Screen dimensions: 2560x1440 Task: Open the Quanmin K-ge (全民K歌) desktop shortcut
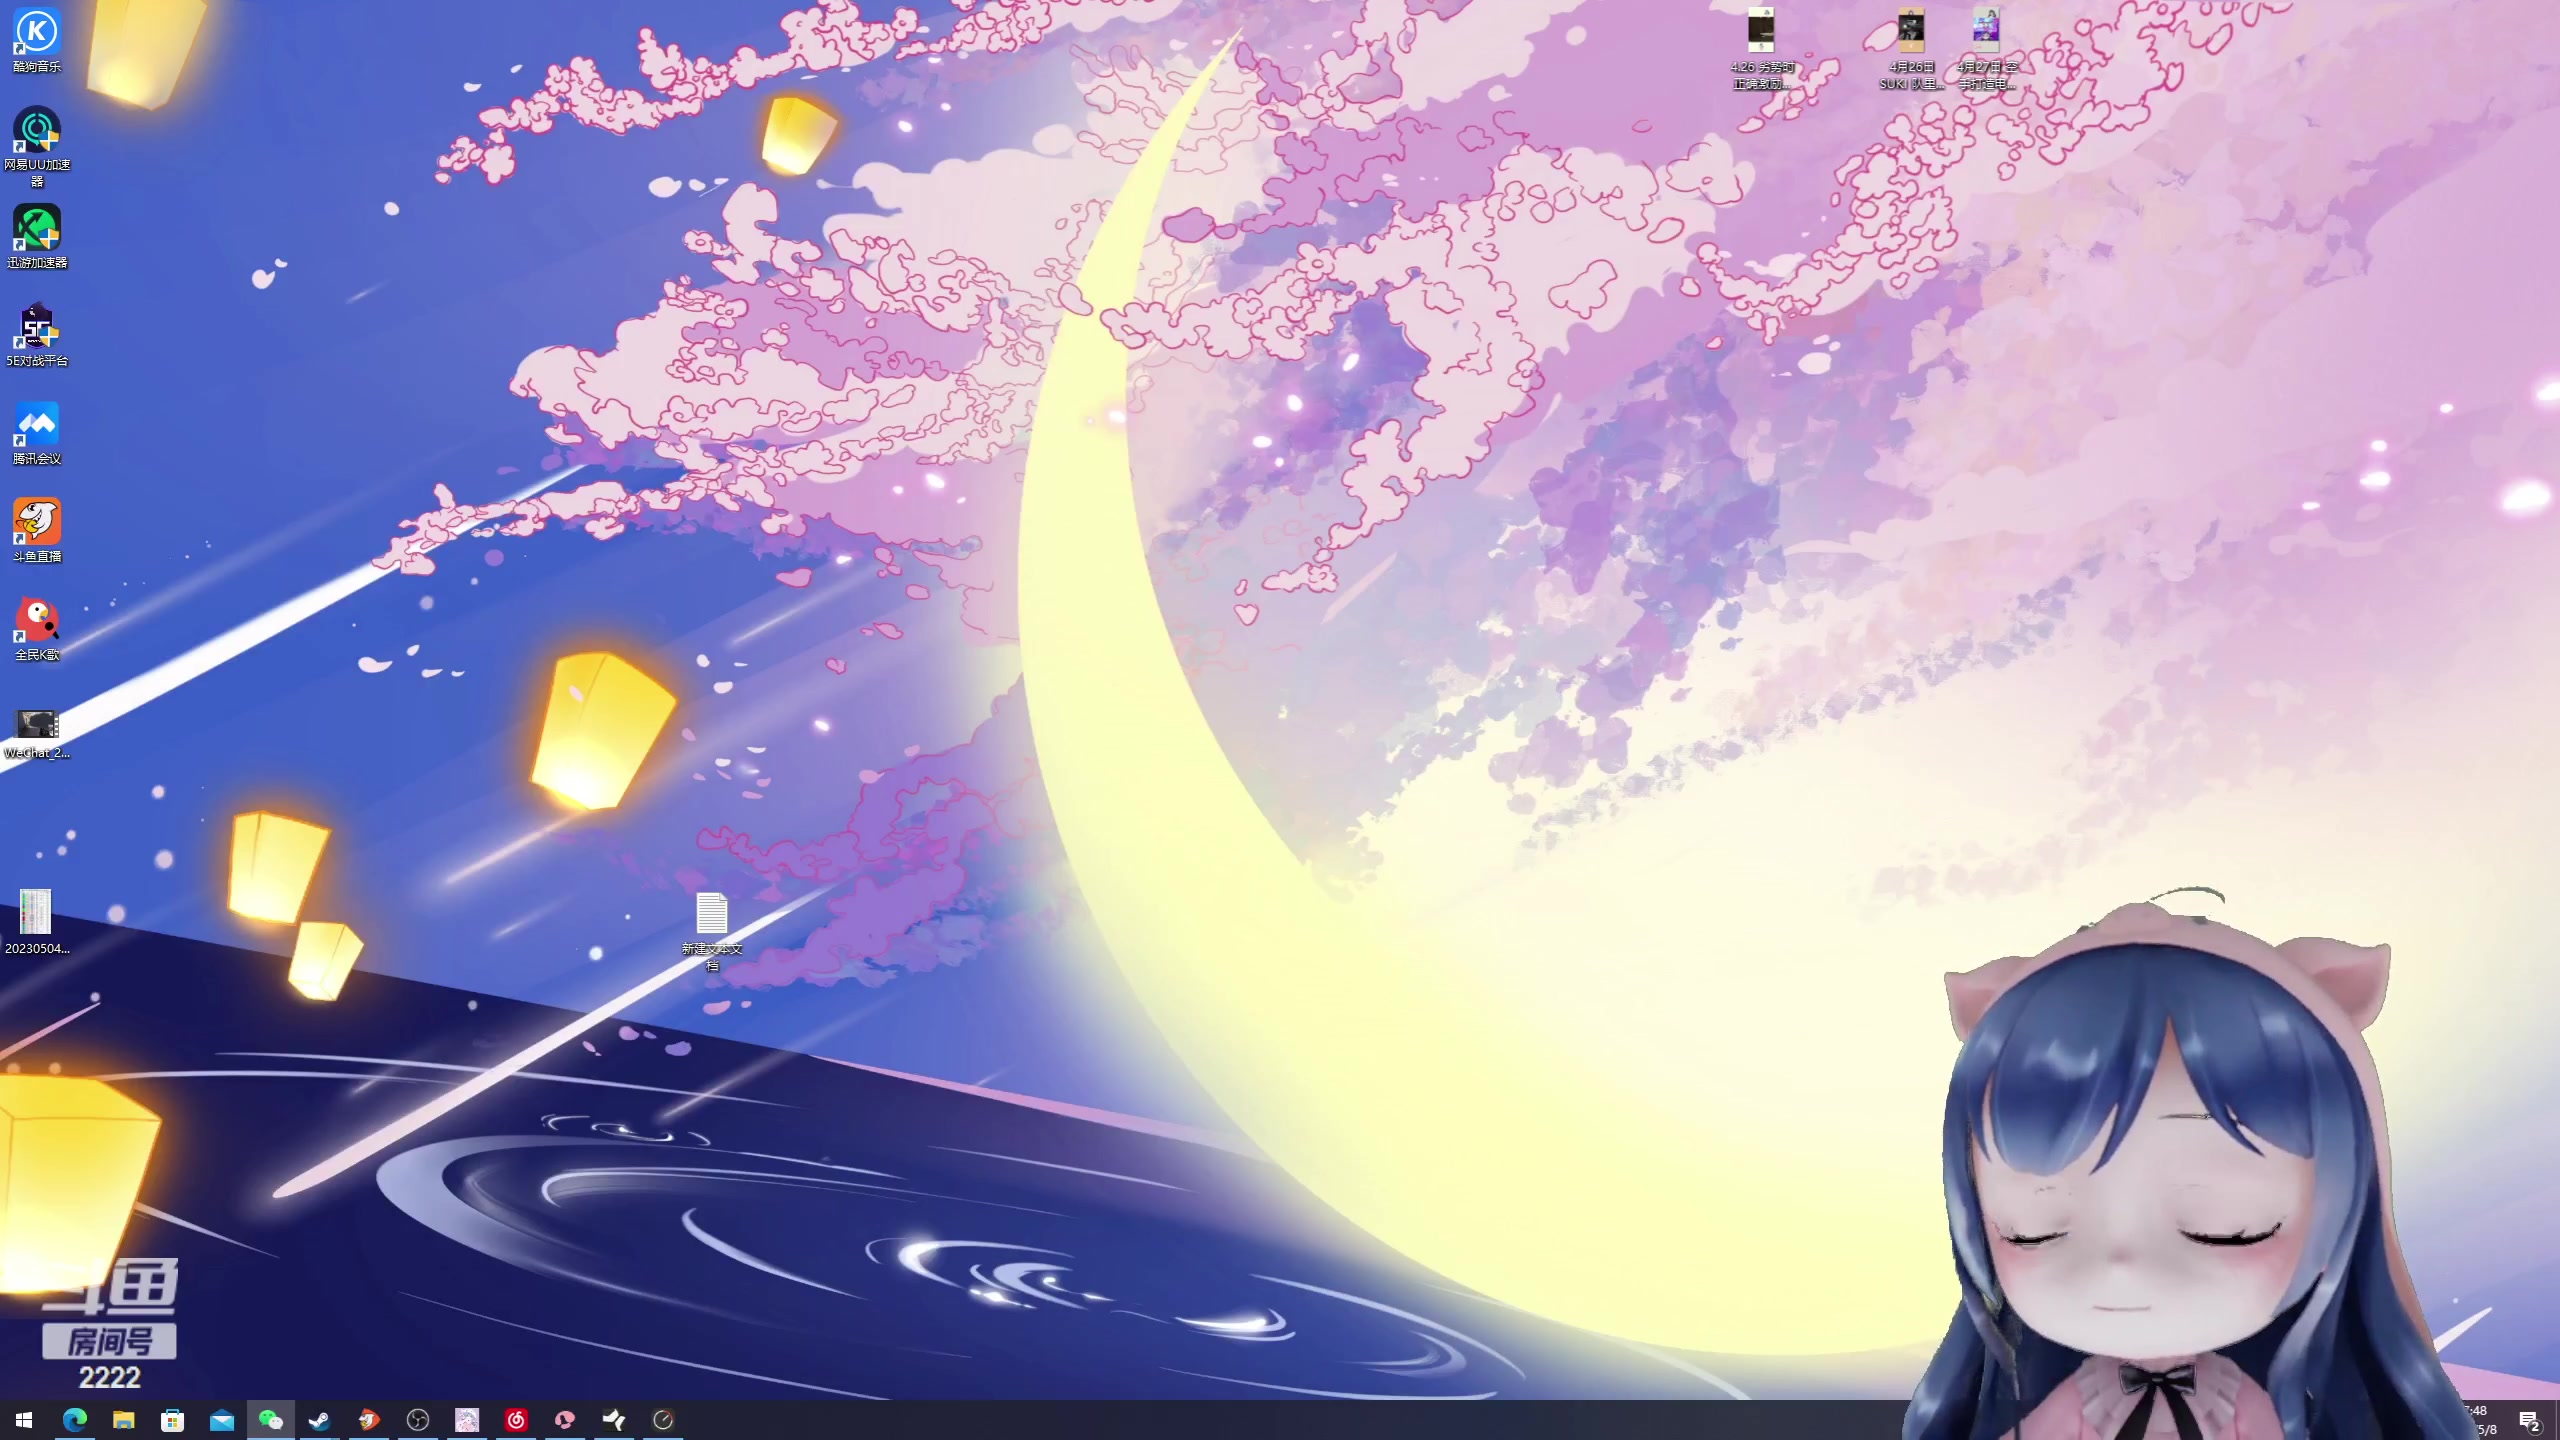37,621
